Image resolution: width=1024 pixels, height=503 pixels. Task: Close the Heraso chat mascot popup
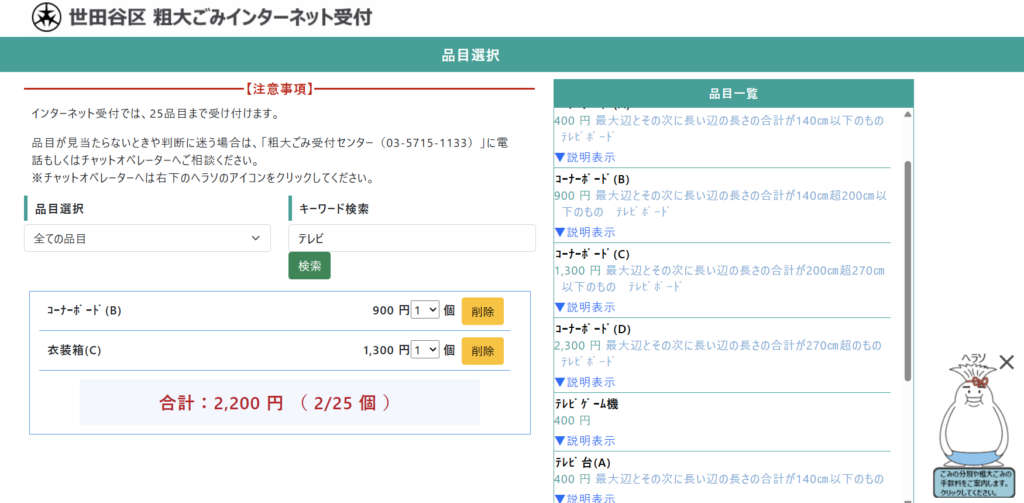[x=1006, y=362]
